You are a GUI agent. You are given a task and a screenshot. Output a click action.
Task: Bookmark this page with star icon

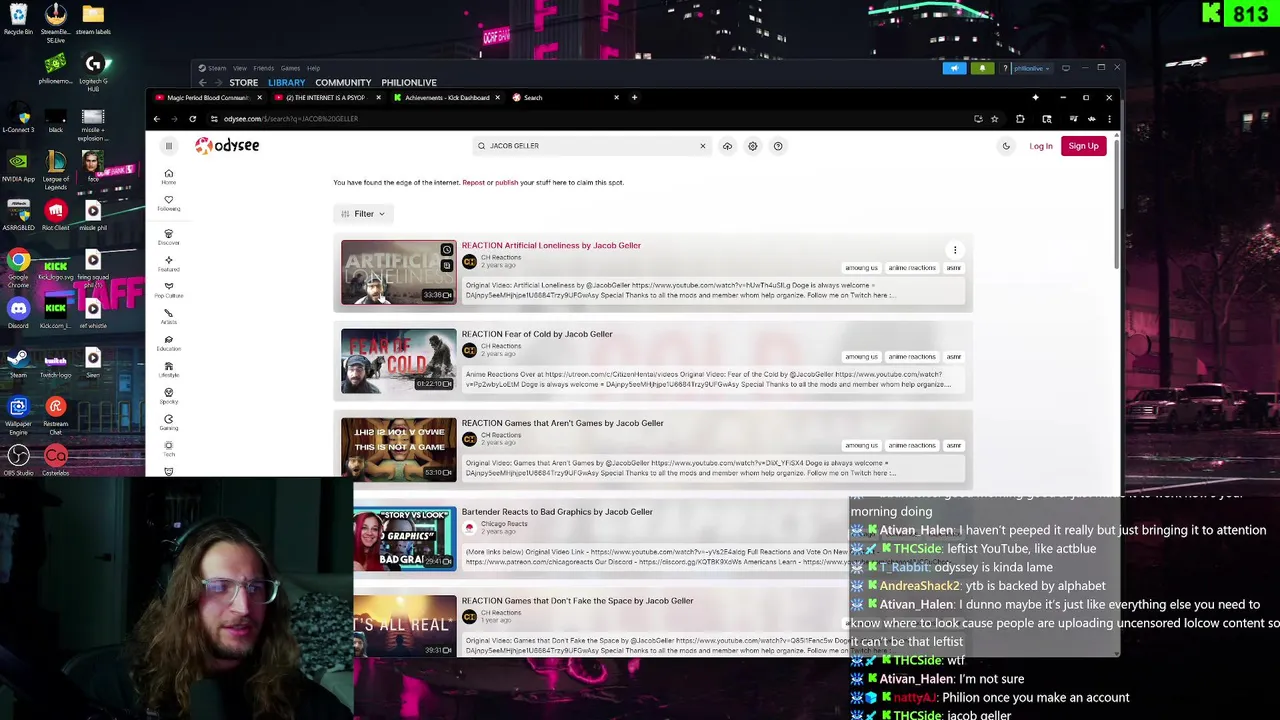[994, 119]
